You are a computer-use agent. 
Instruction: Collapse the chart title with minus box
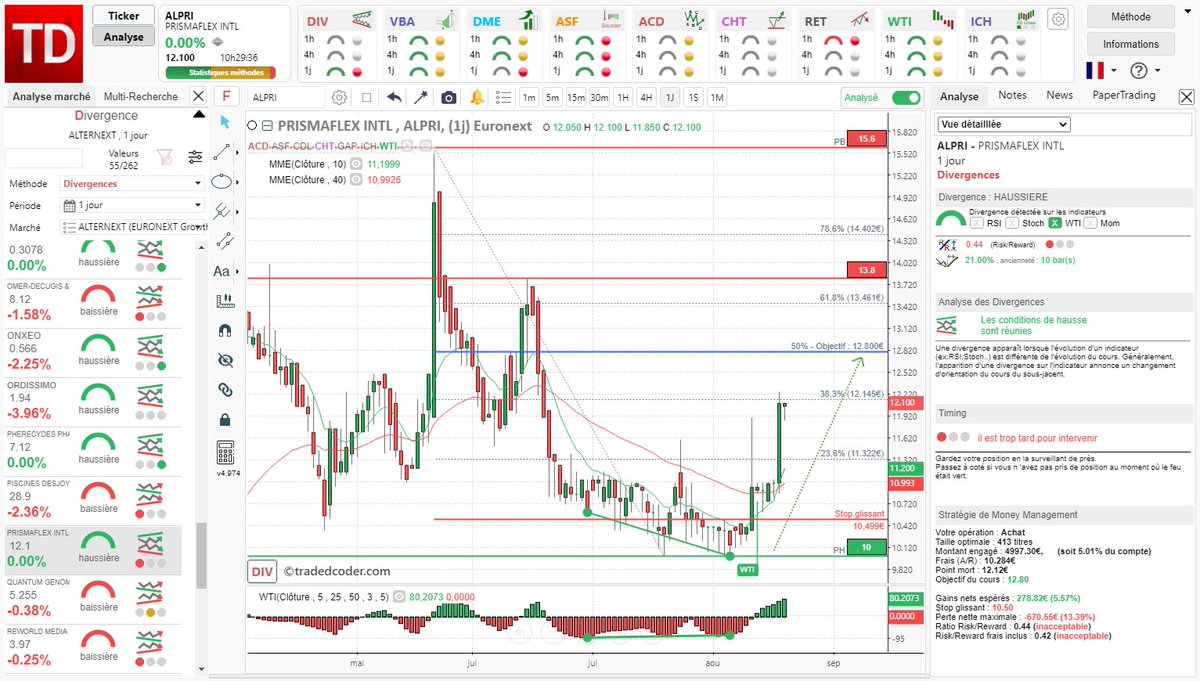tap(267, 127)
